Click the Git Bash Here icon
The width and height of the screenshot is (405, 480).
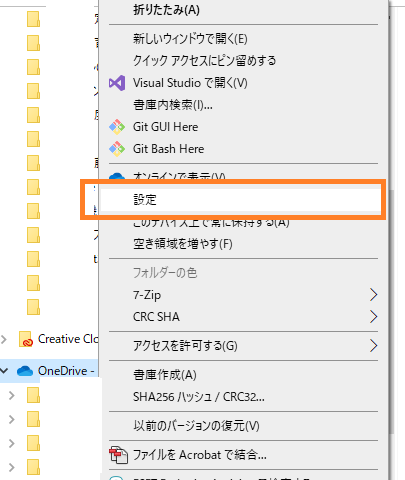coord(117,149)
